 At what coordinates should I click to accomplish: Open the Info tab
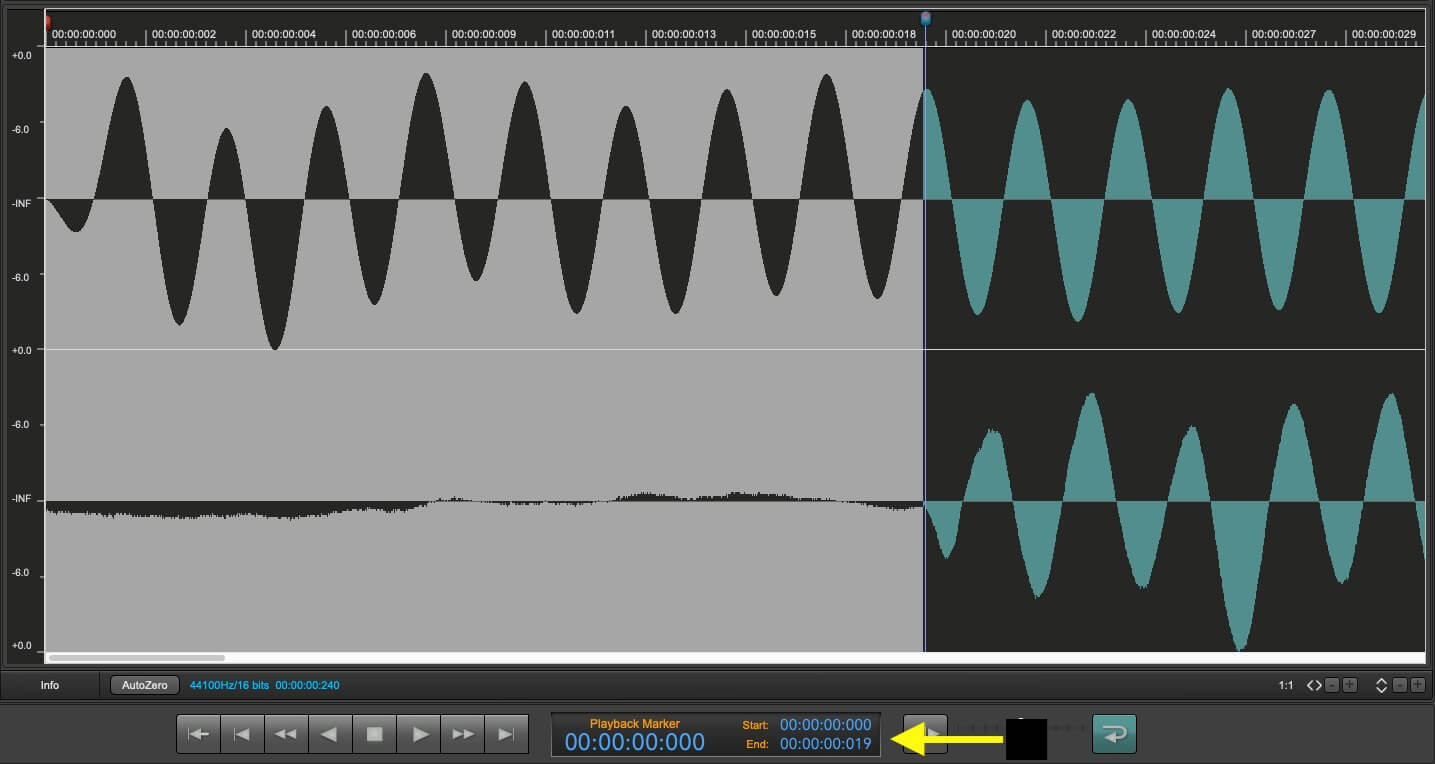[x=50, y=685]
